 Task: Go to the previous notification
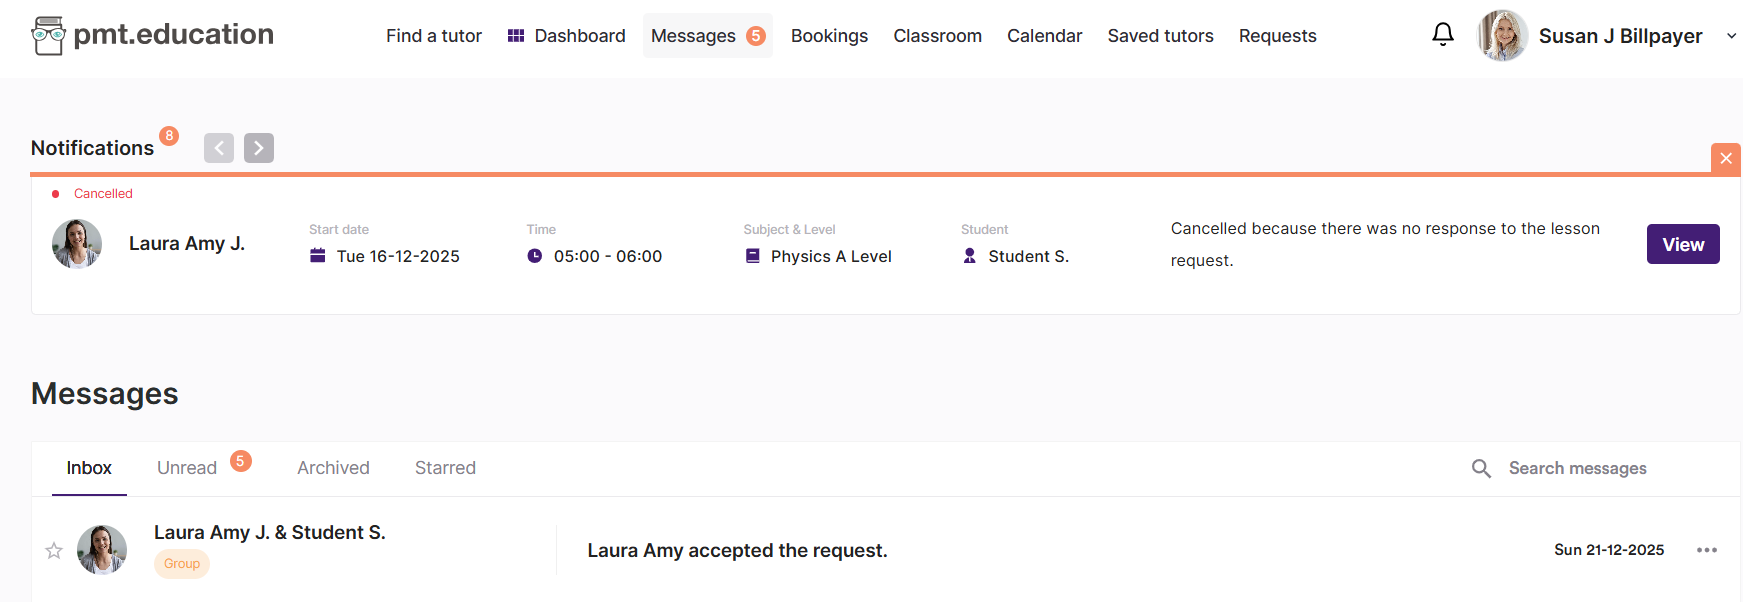click(x=219, y=148)
